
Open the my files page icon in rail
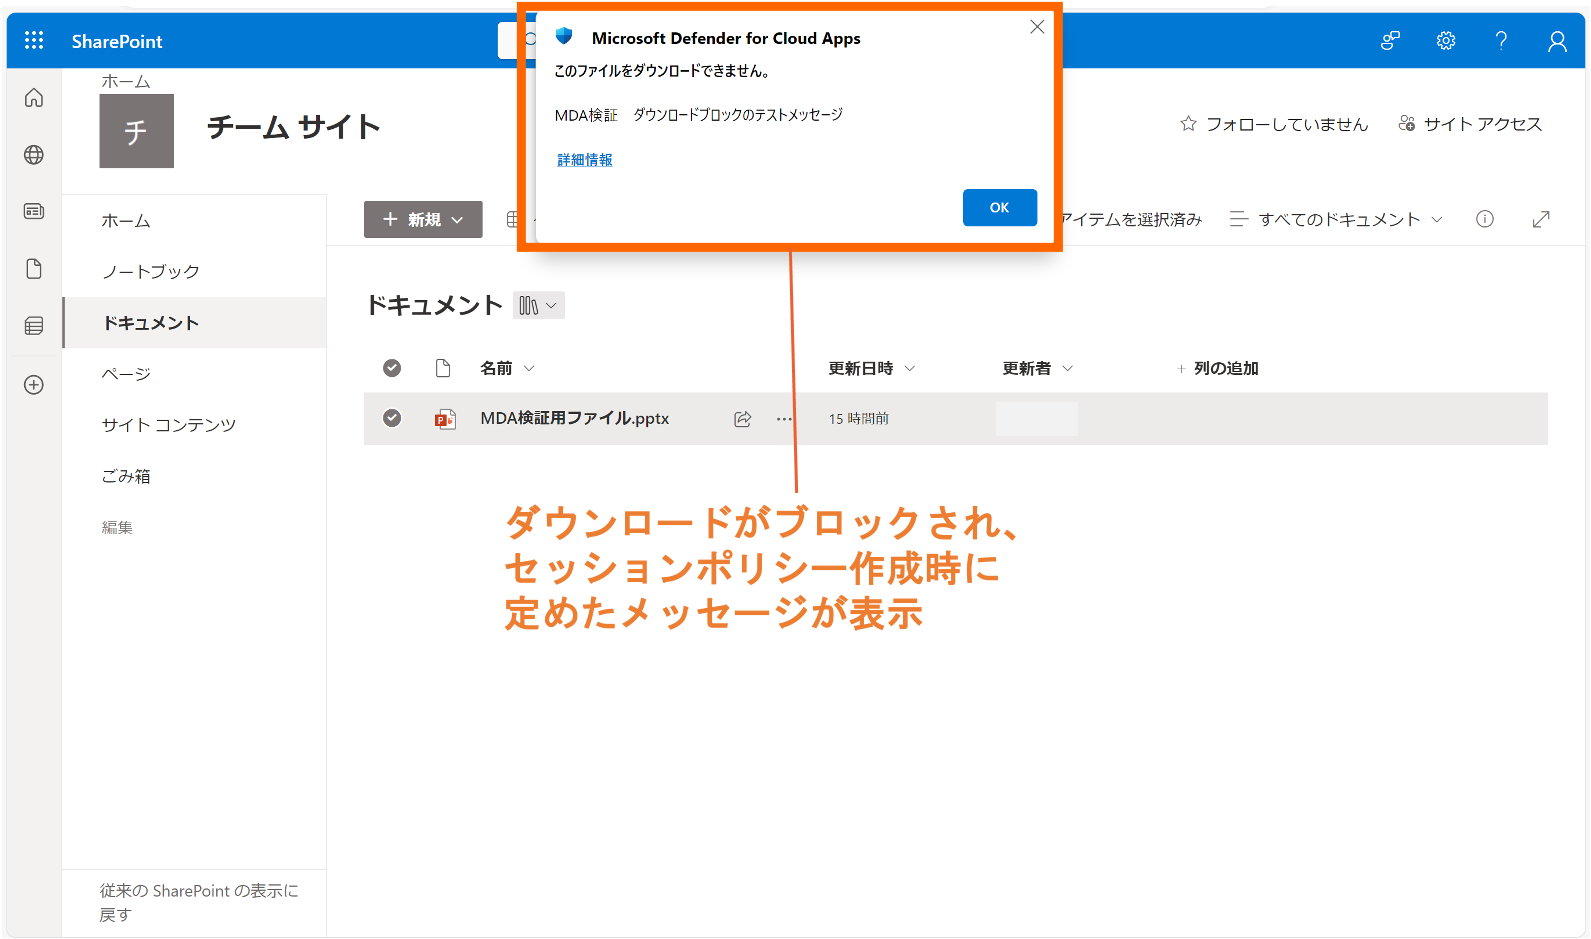(34, 269)
